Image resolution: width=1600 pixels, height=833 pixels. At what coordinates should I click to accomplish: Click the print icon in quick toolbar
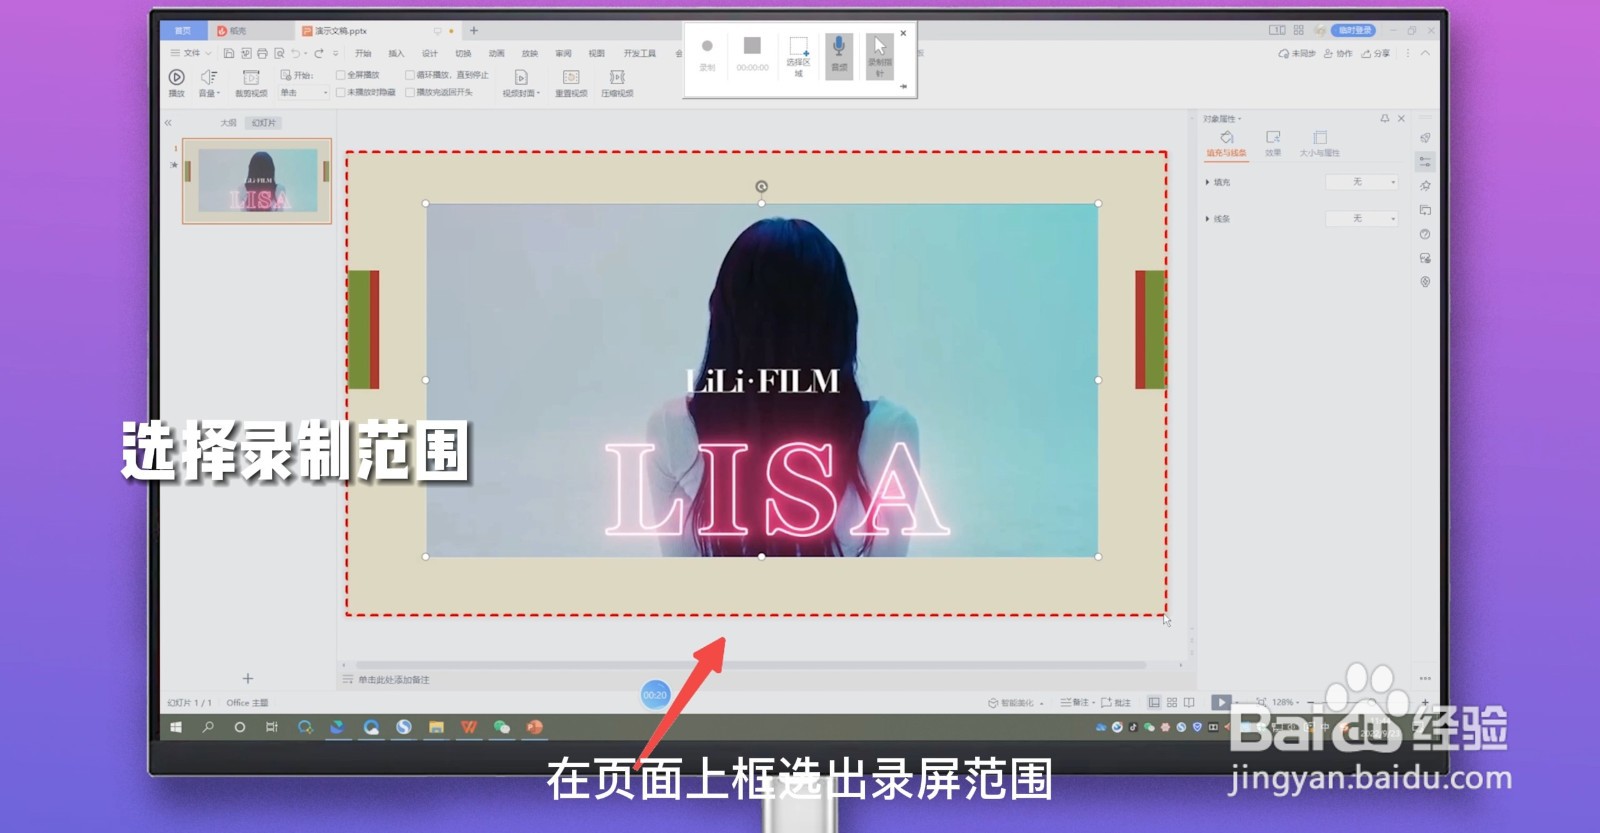[262, 53]
